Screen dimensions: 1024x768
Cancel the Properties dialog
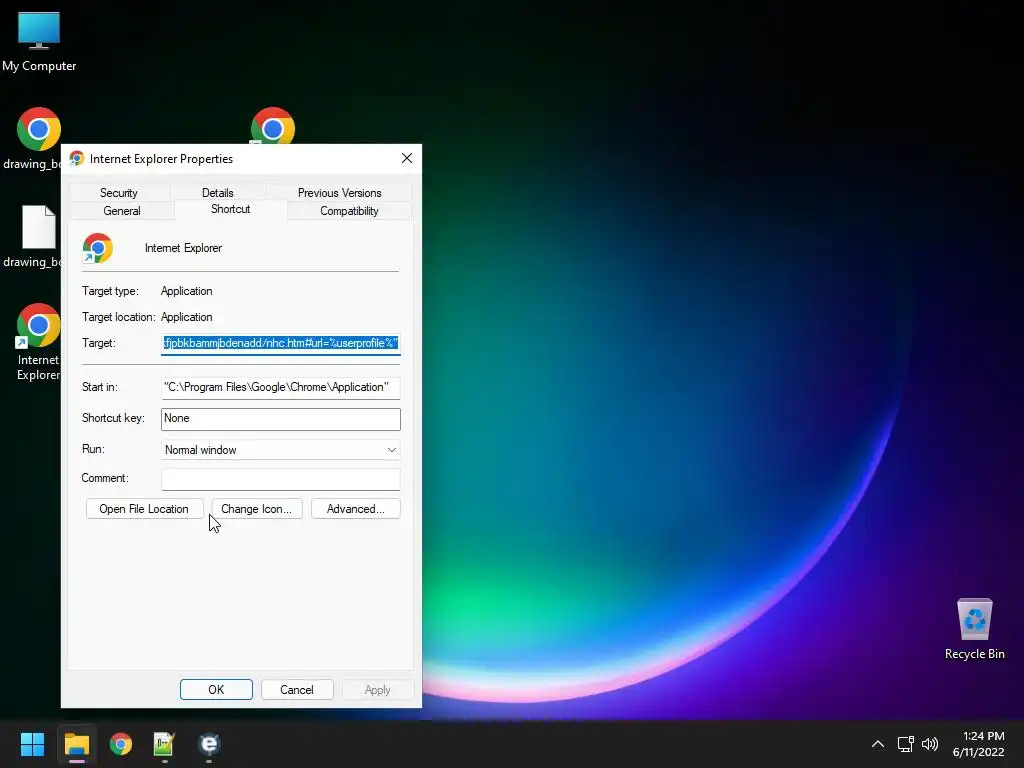(x=297, y=690)
